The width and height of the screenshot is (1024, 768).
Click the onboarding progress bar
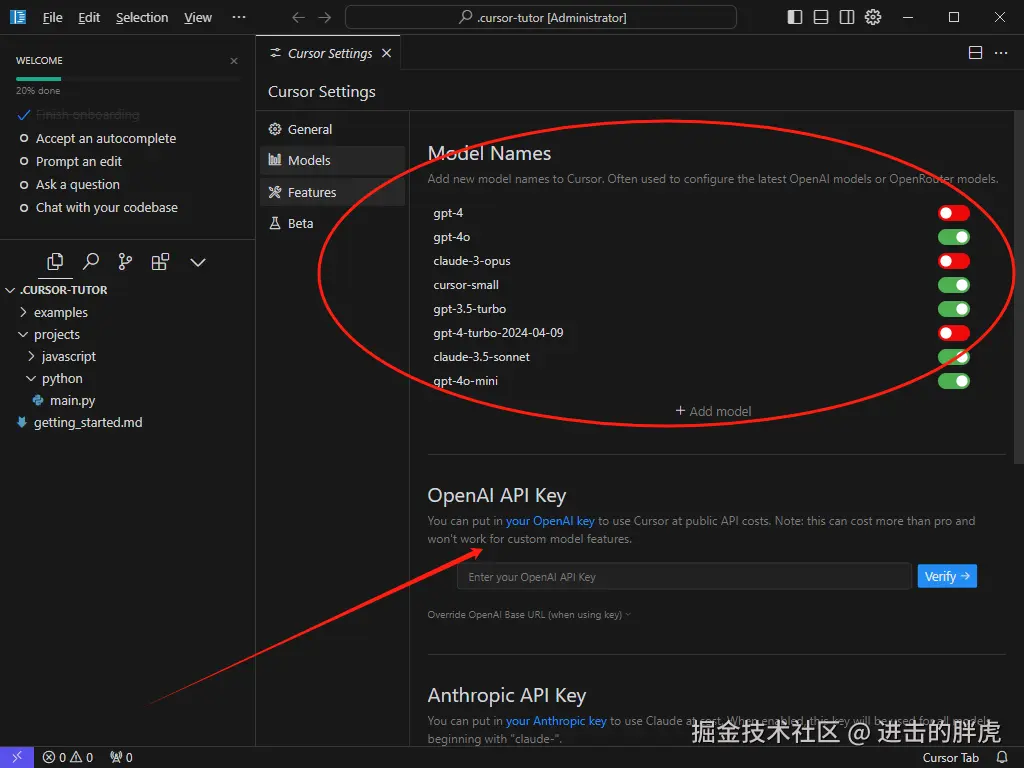tap(128, 79)
